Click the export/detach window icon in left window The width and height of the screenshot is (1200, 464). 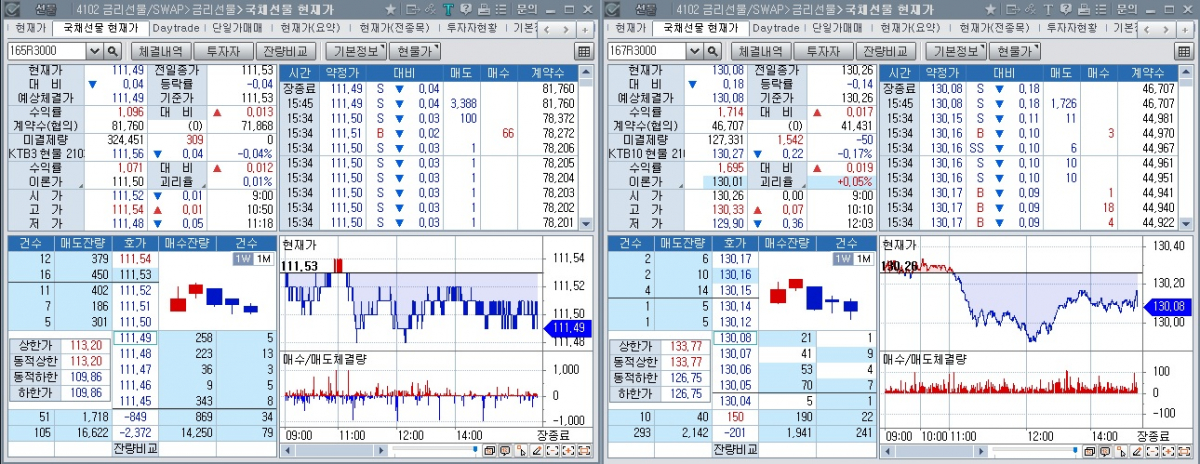point(413,9)
